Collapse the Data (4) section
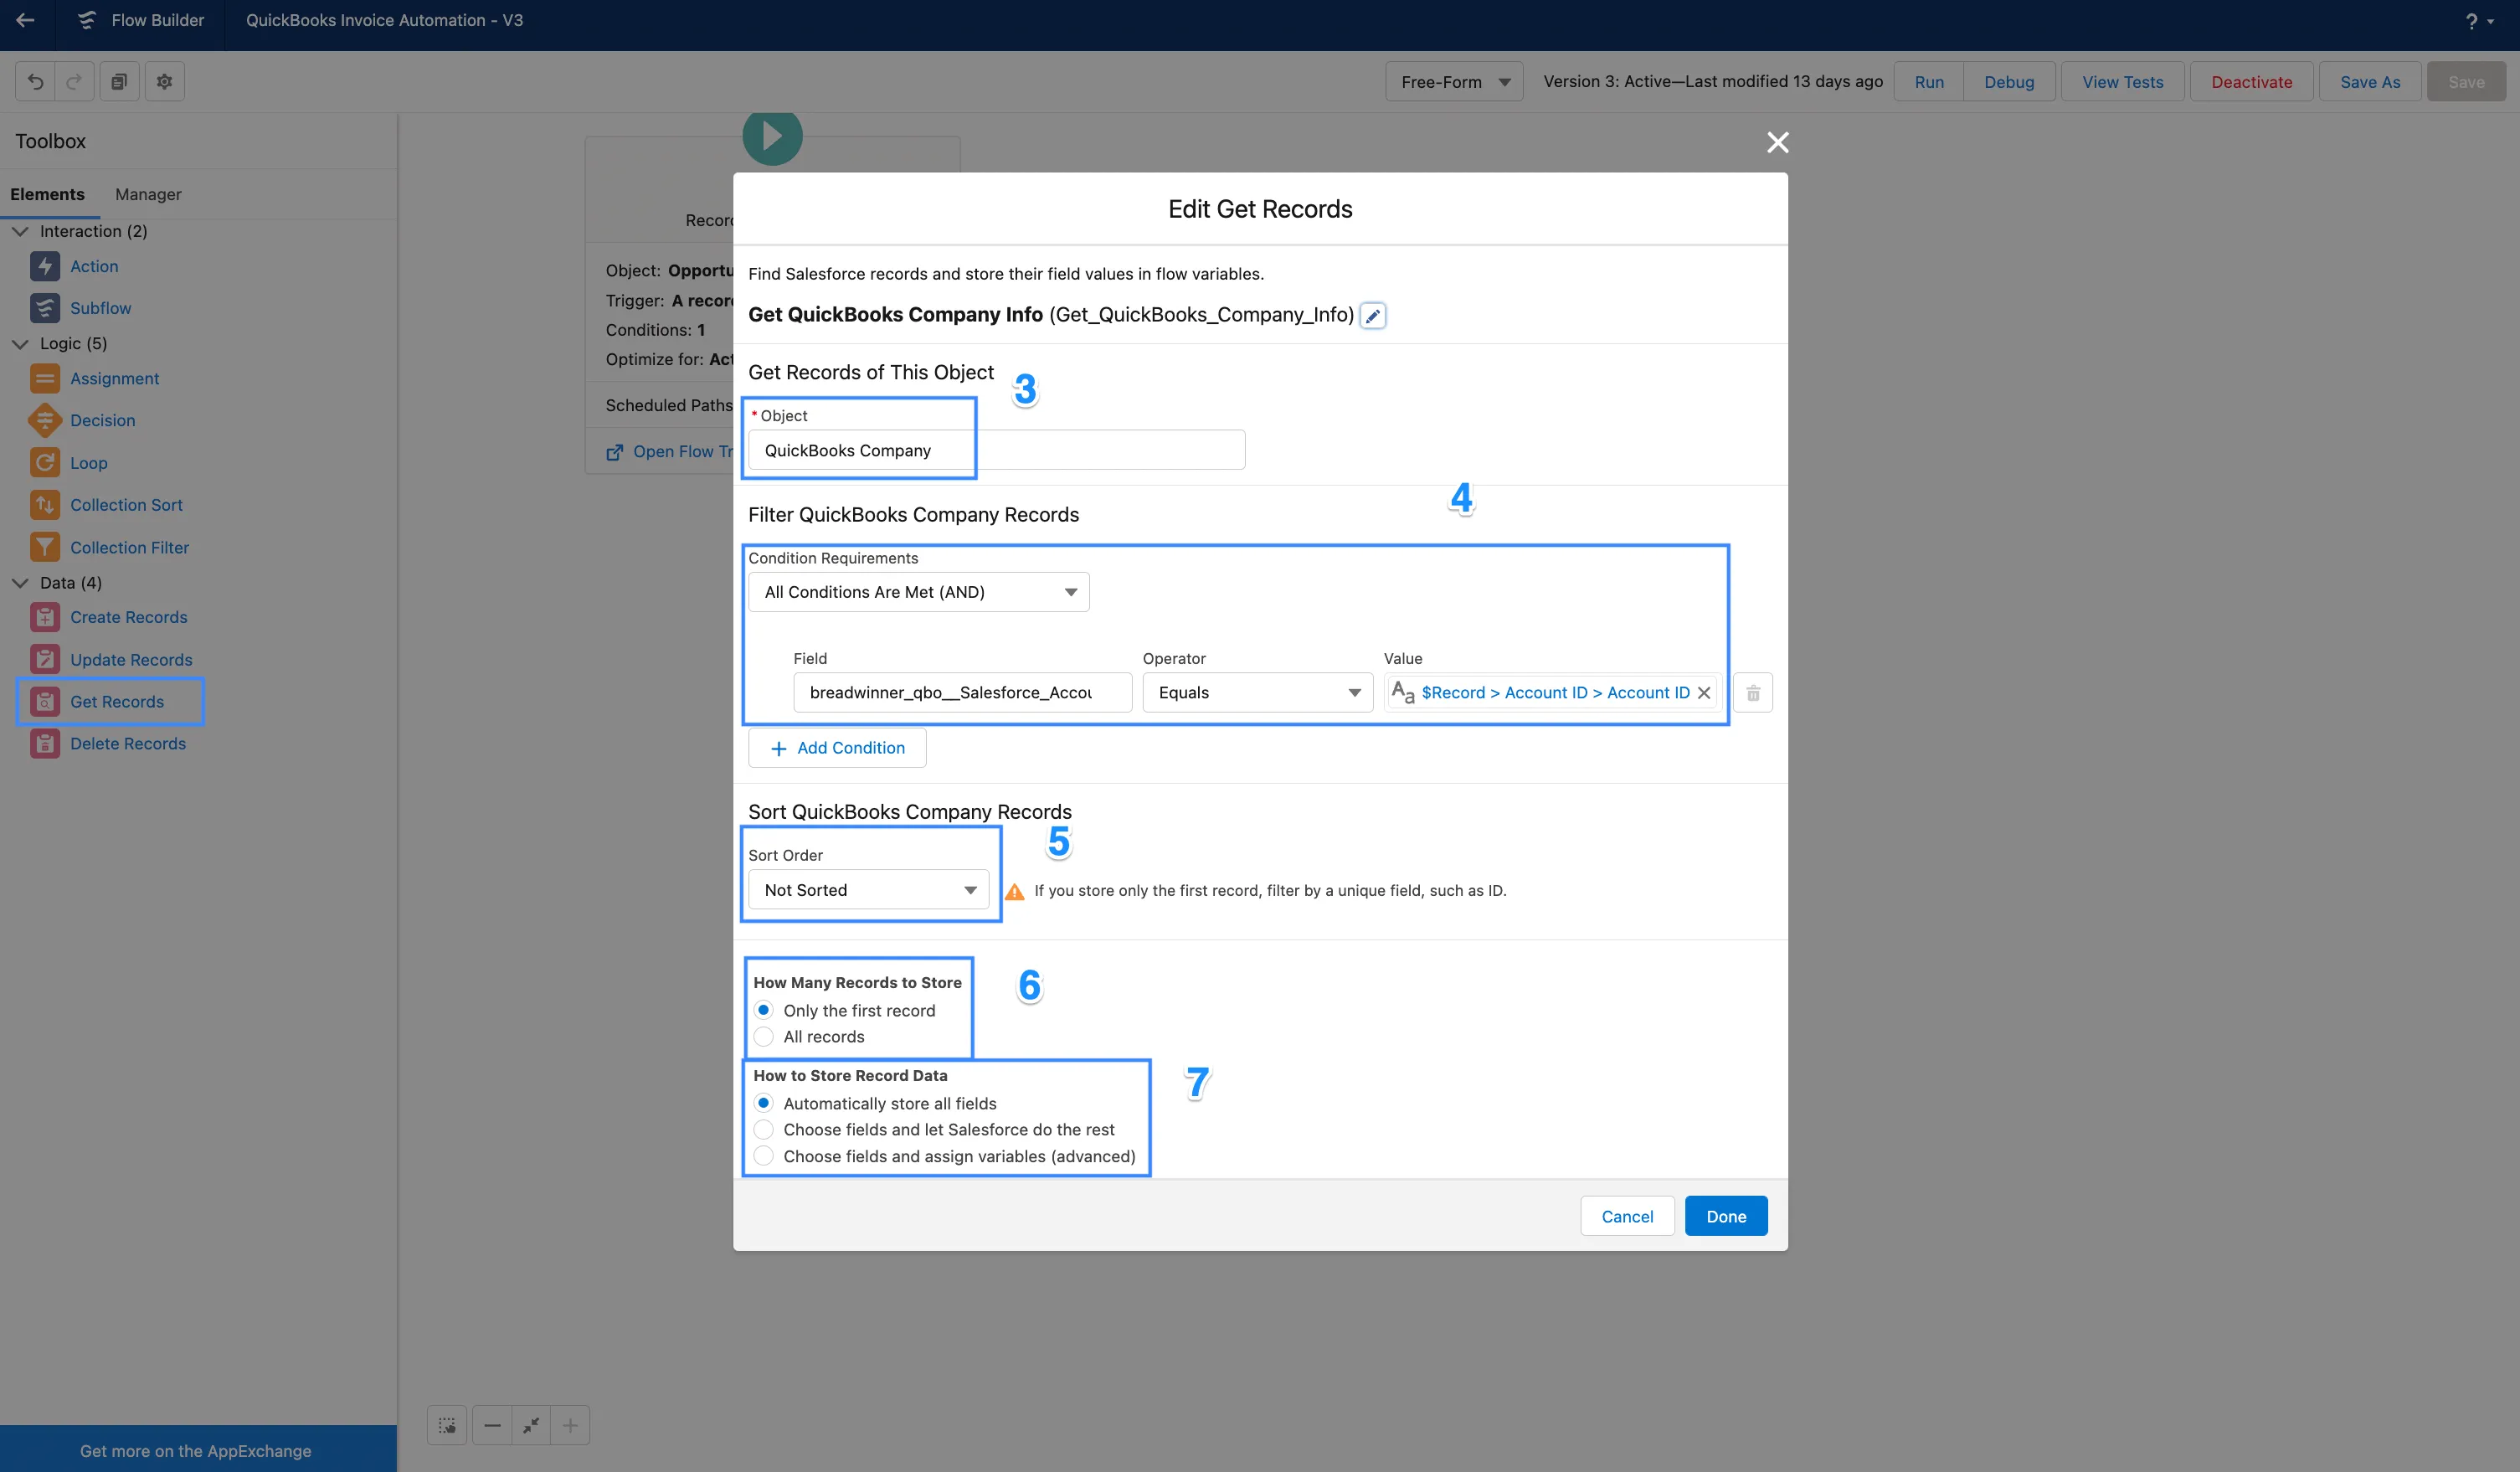 pos(20,583)
